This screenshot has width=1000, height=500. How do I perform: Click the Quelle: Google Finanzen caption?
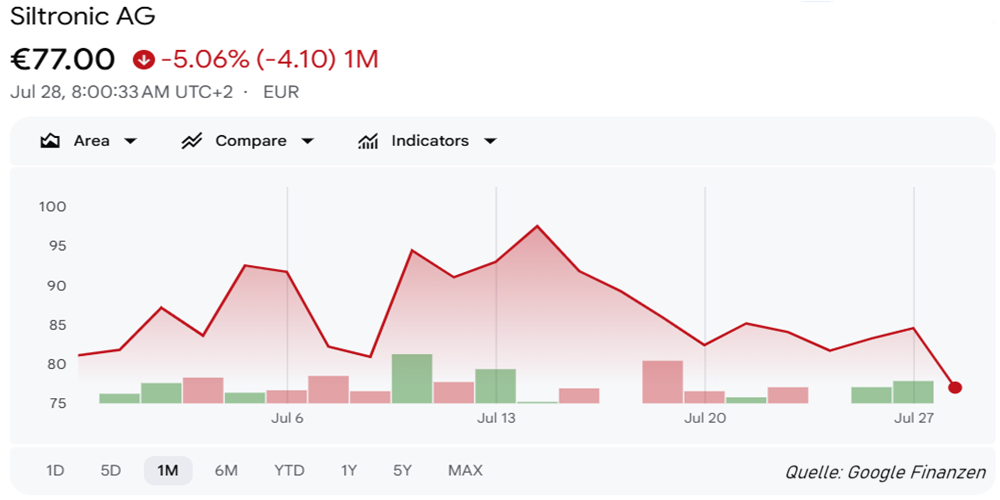tap(885, 473)
